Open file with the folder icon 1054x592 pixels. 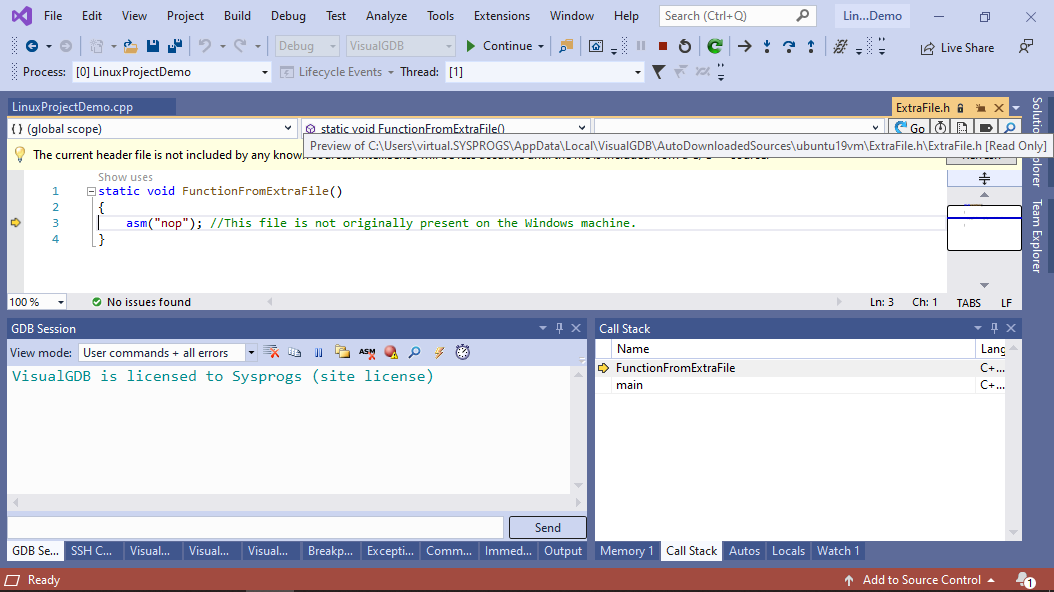130,46
